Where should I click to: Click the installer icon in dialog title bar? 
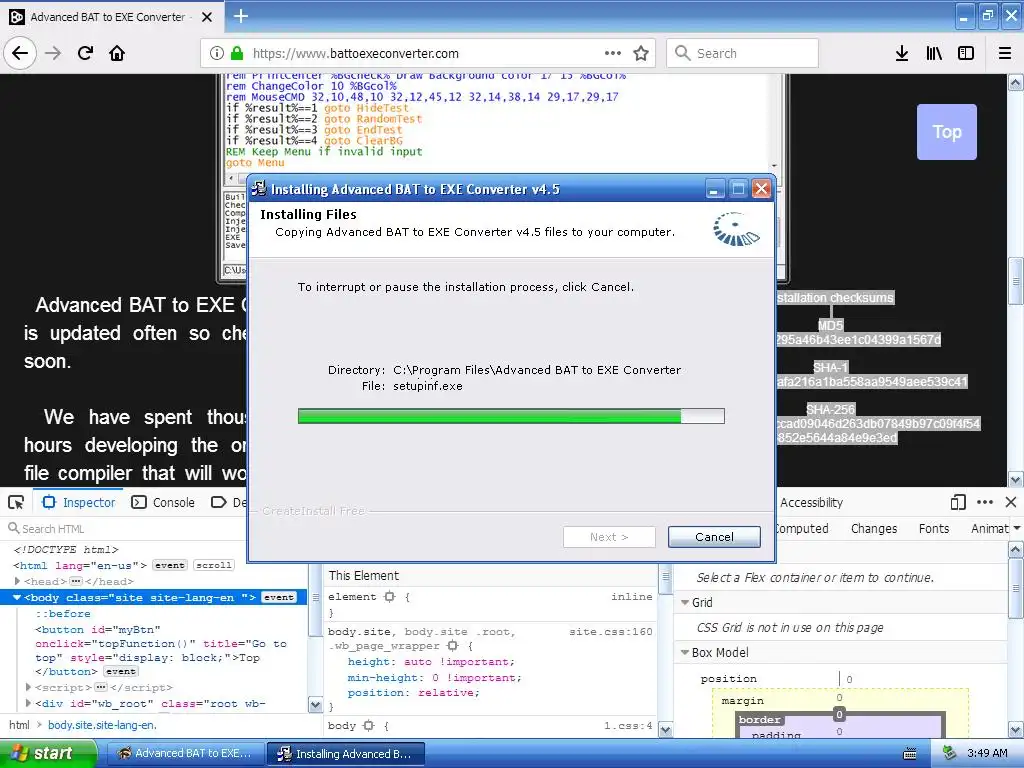tap(259, 189)
